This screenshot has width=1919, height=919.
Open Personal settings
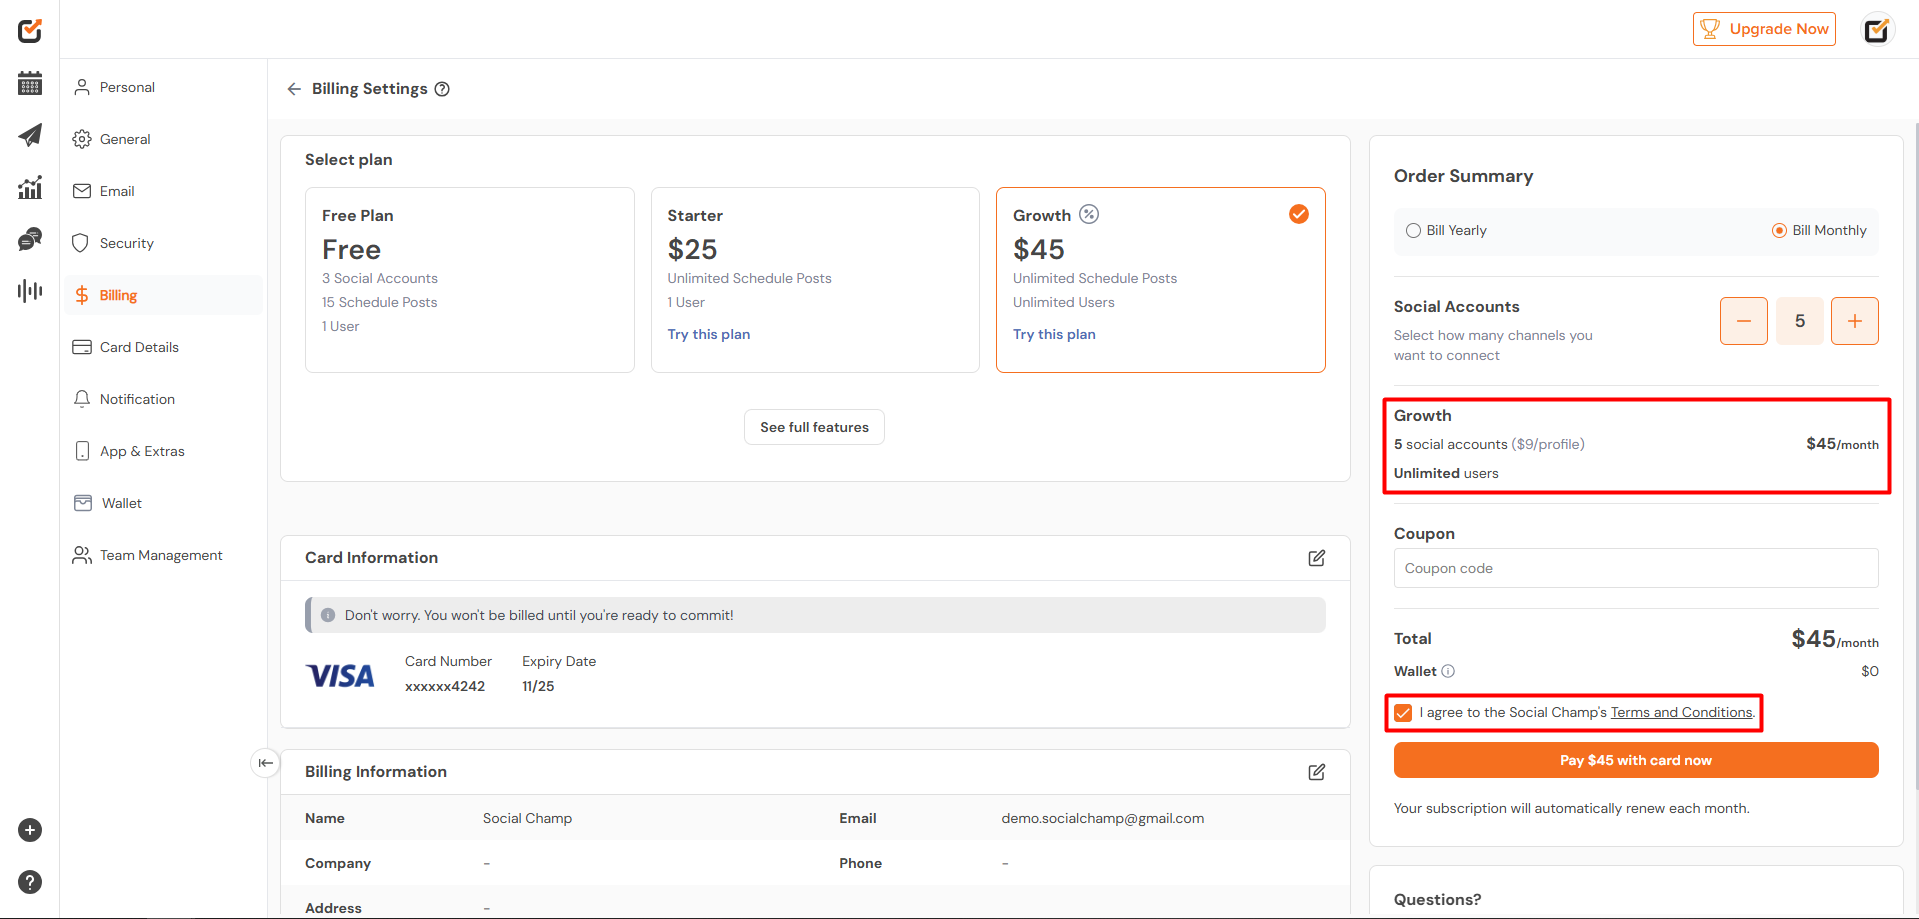pyautogui.click(x=163, y=87)
